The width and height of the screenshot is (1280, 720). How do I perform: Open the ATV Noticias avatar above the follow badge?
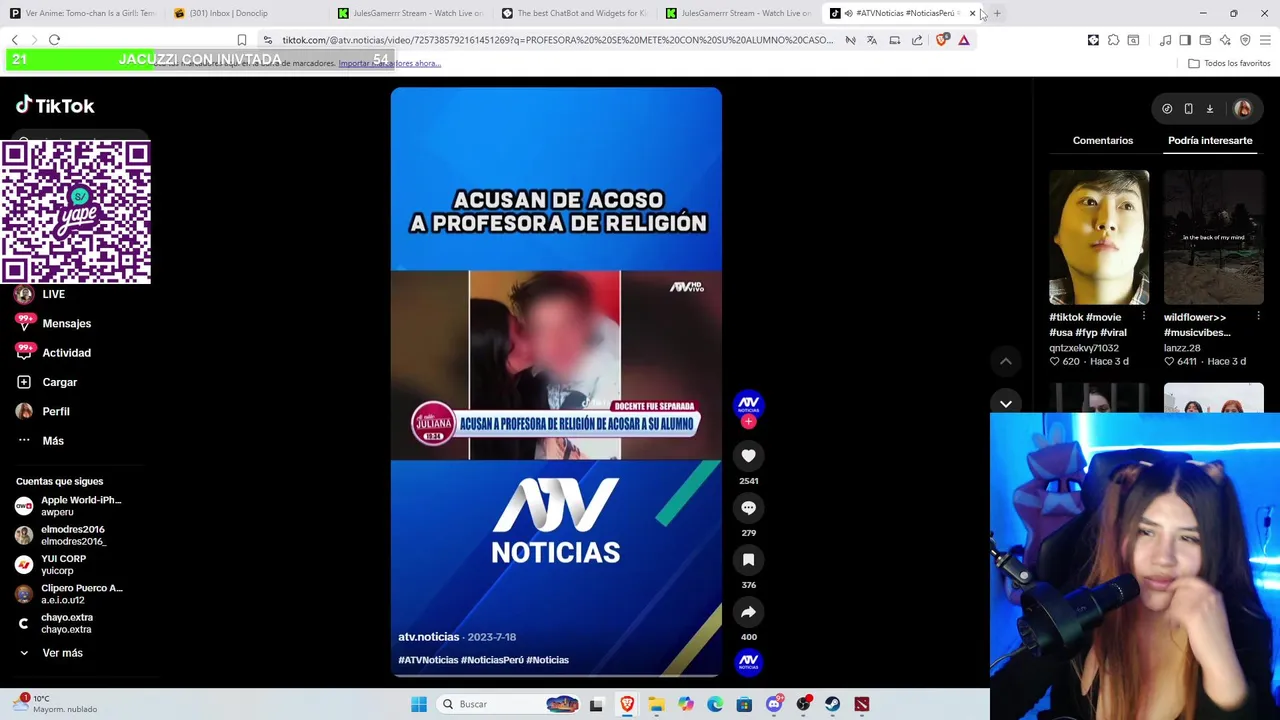coord(748,403)
